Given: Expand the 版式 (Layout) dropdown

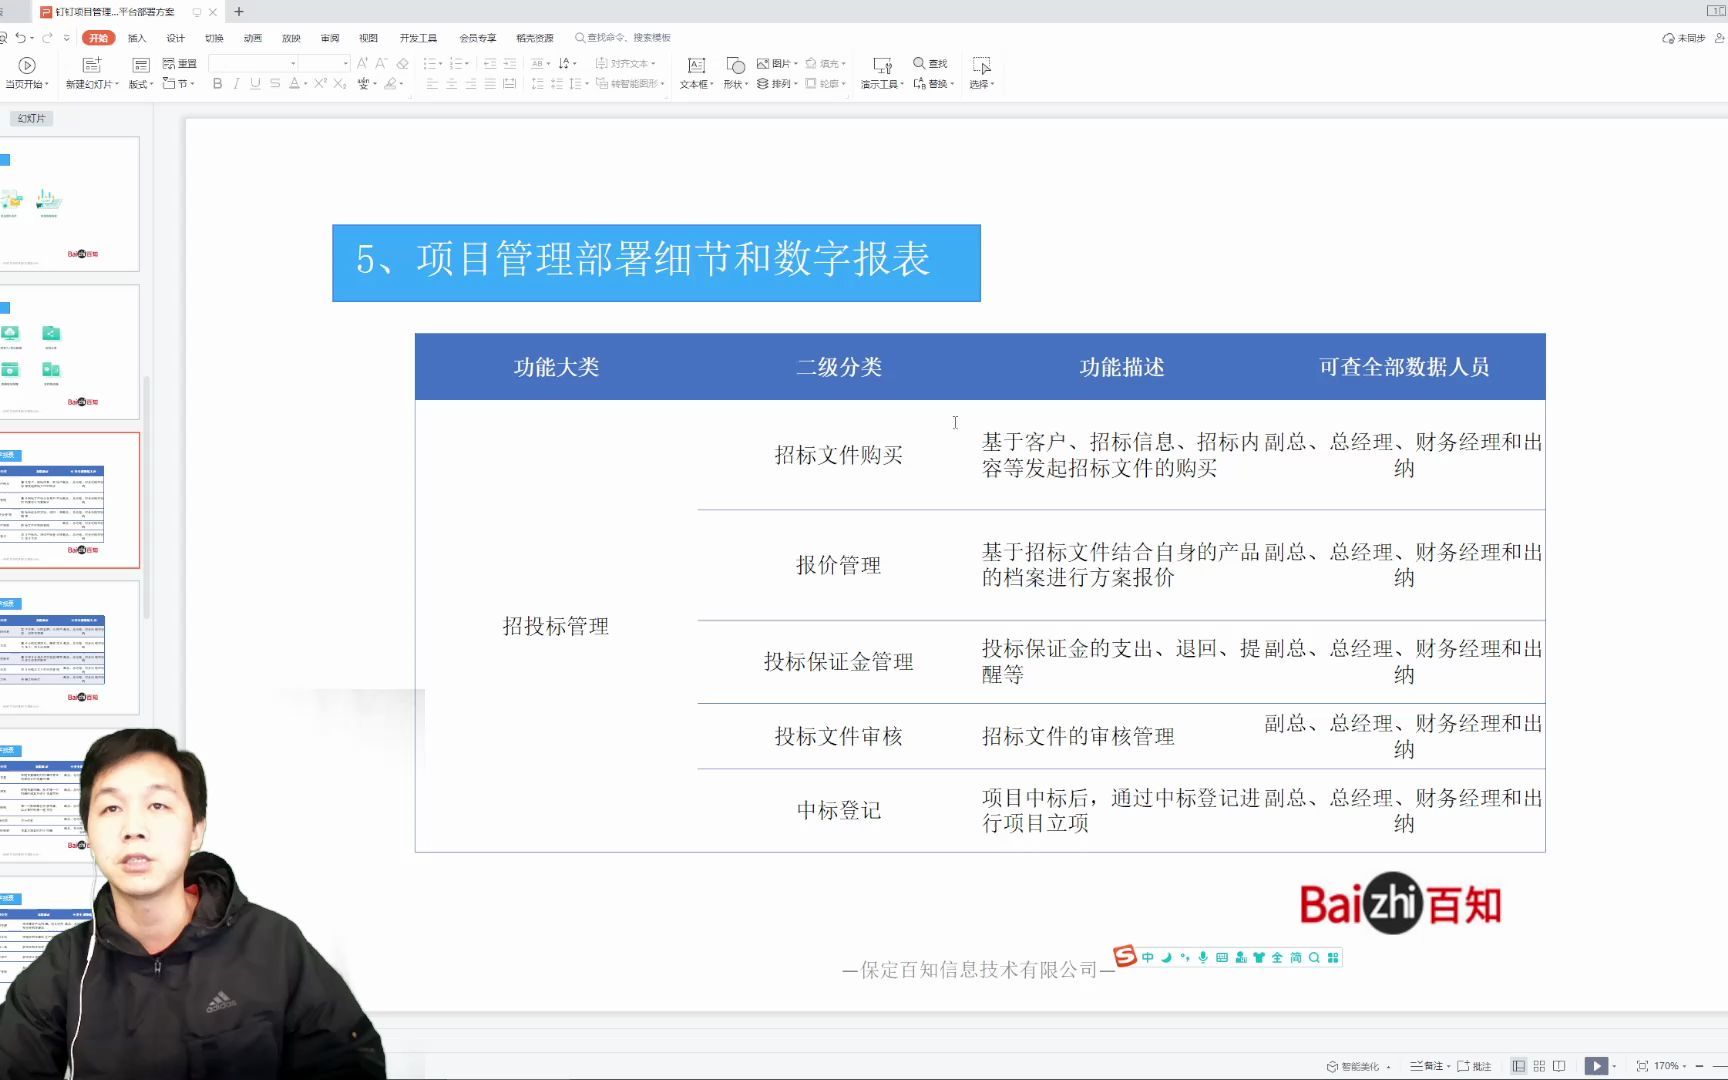Looking at the screenshot, I should click(140, 84).
